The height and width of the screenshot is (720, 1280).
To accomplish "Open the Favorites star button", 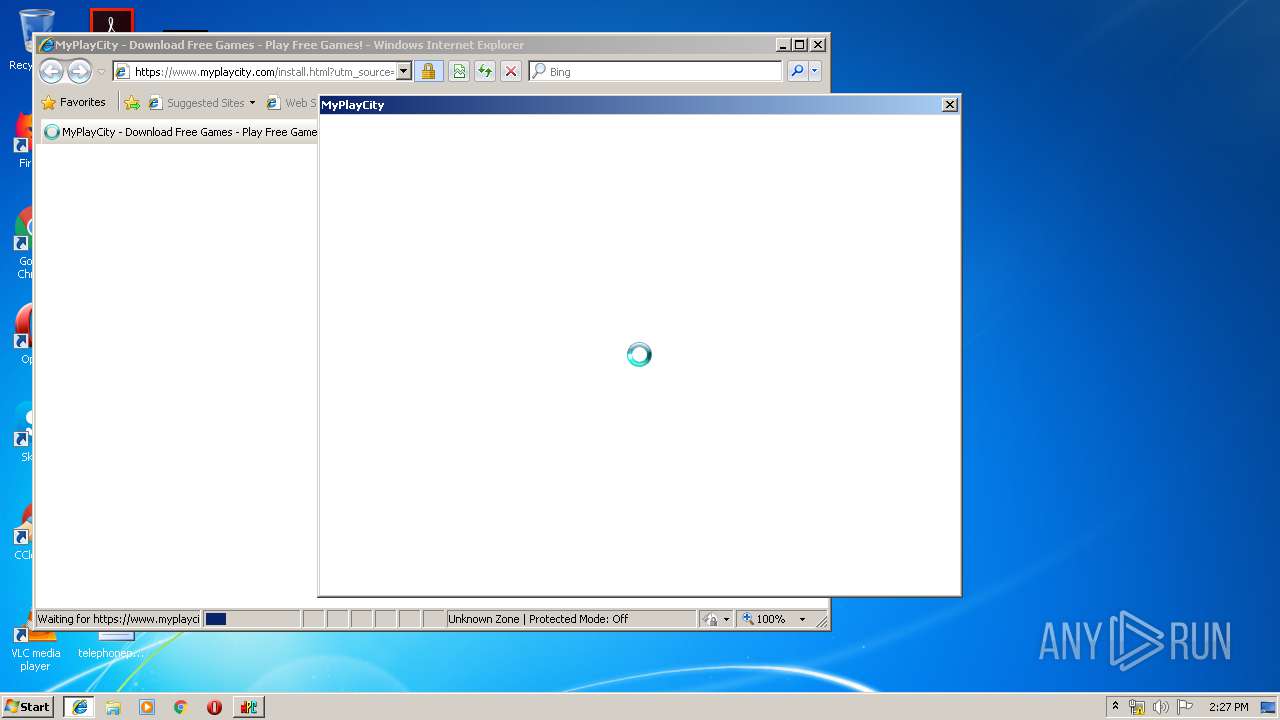I will pos(73,102).
